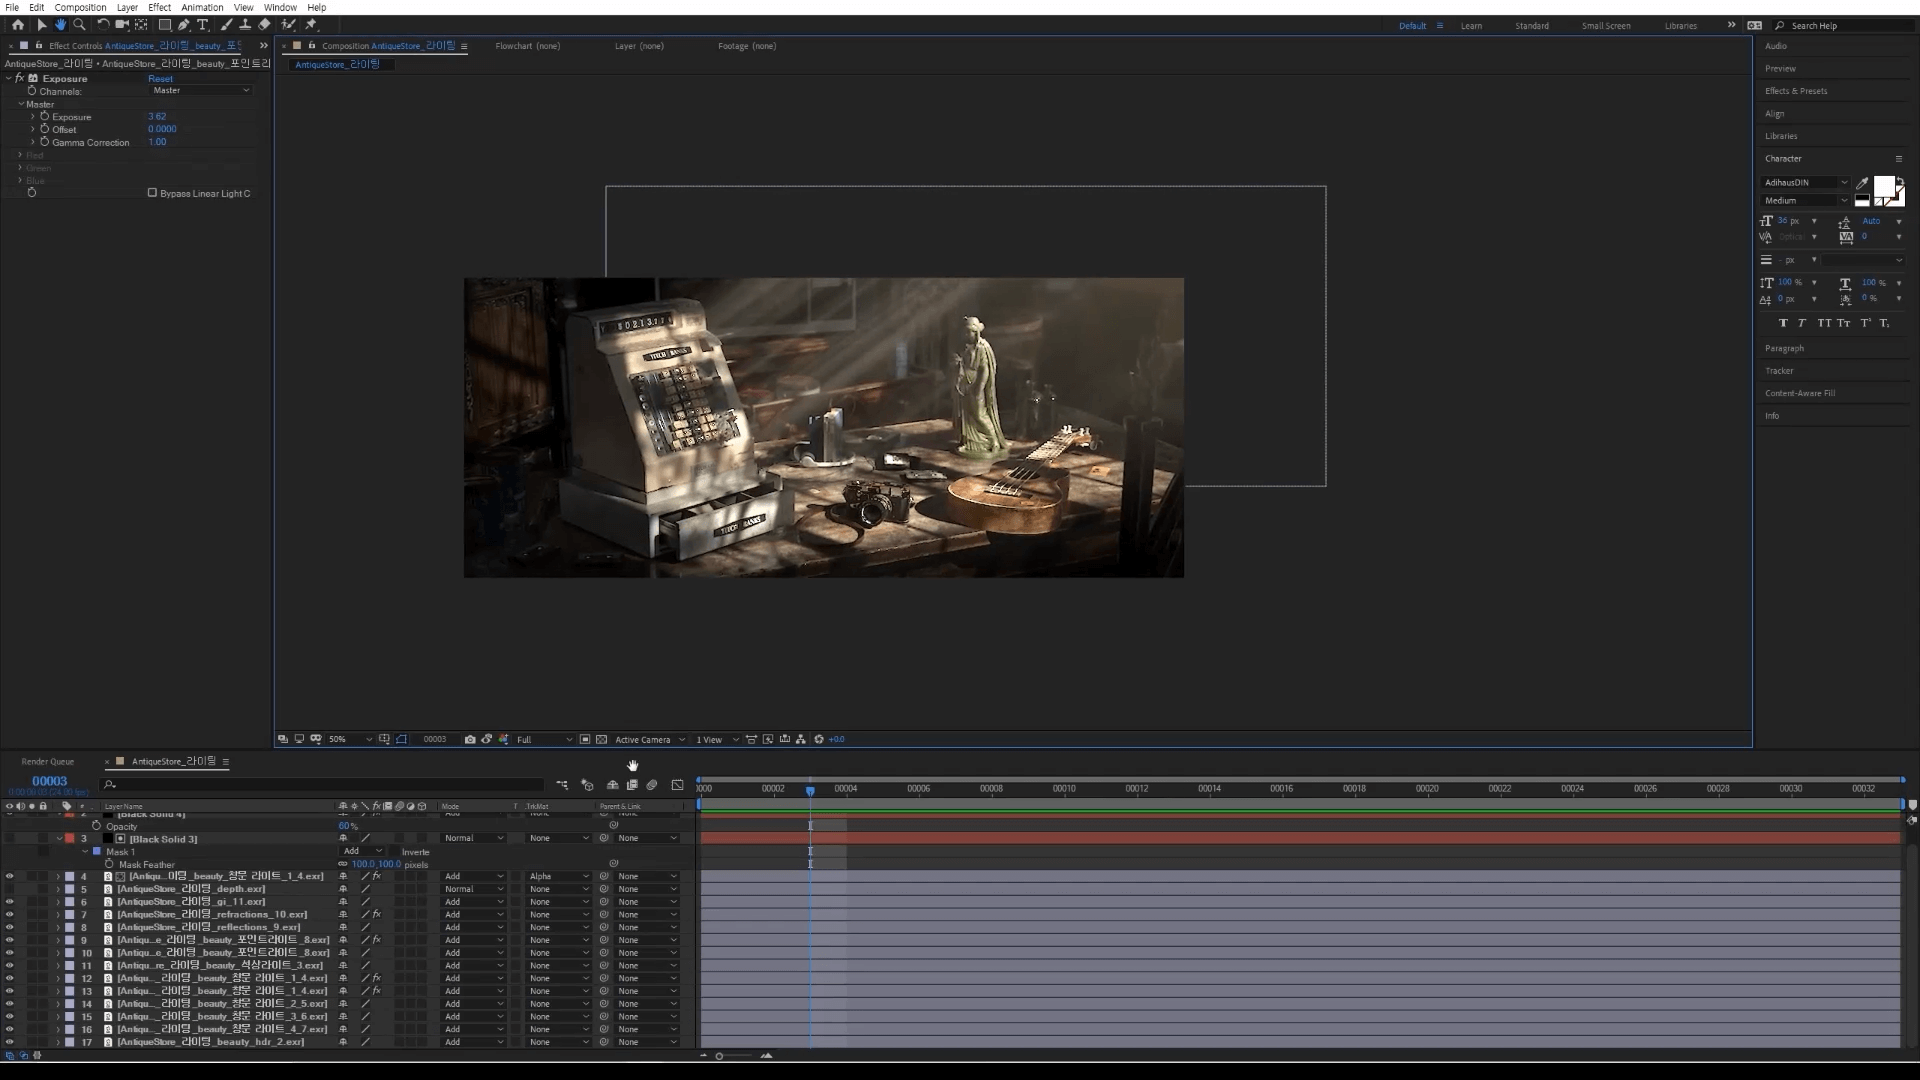Open layer 4 Alpha track matte dropdown

point(559,877)
